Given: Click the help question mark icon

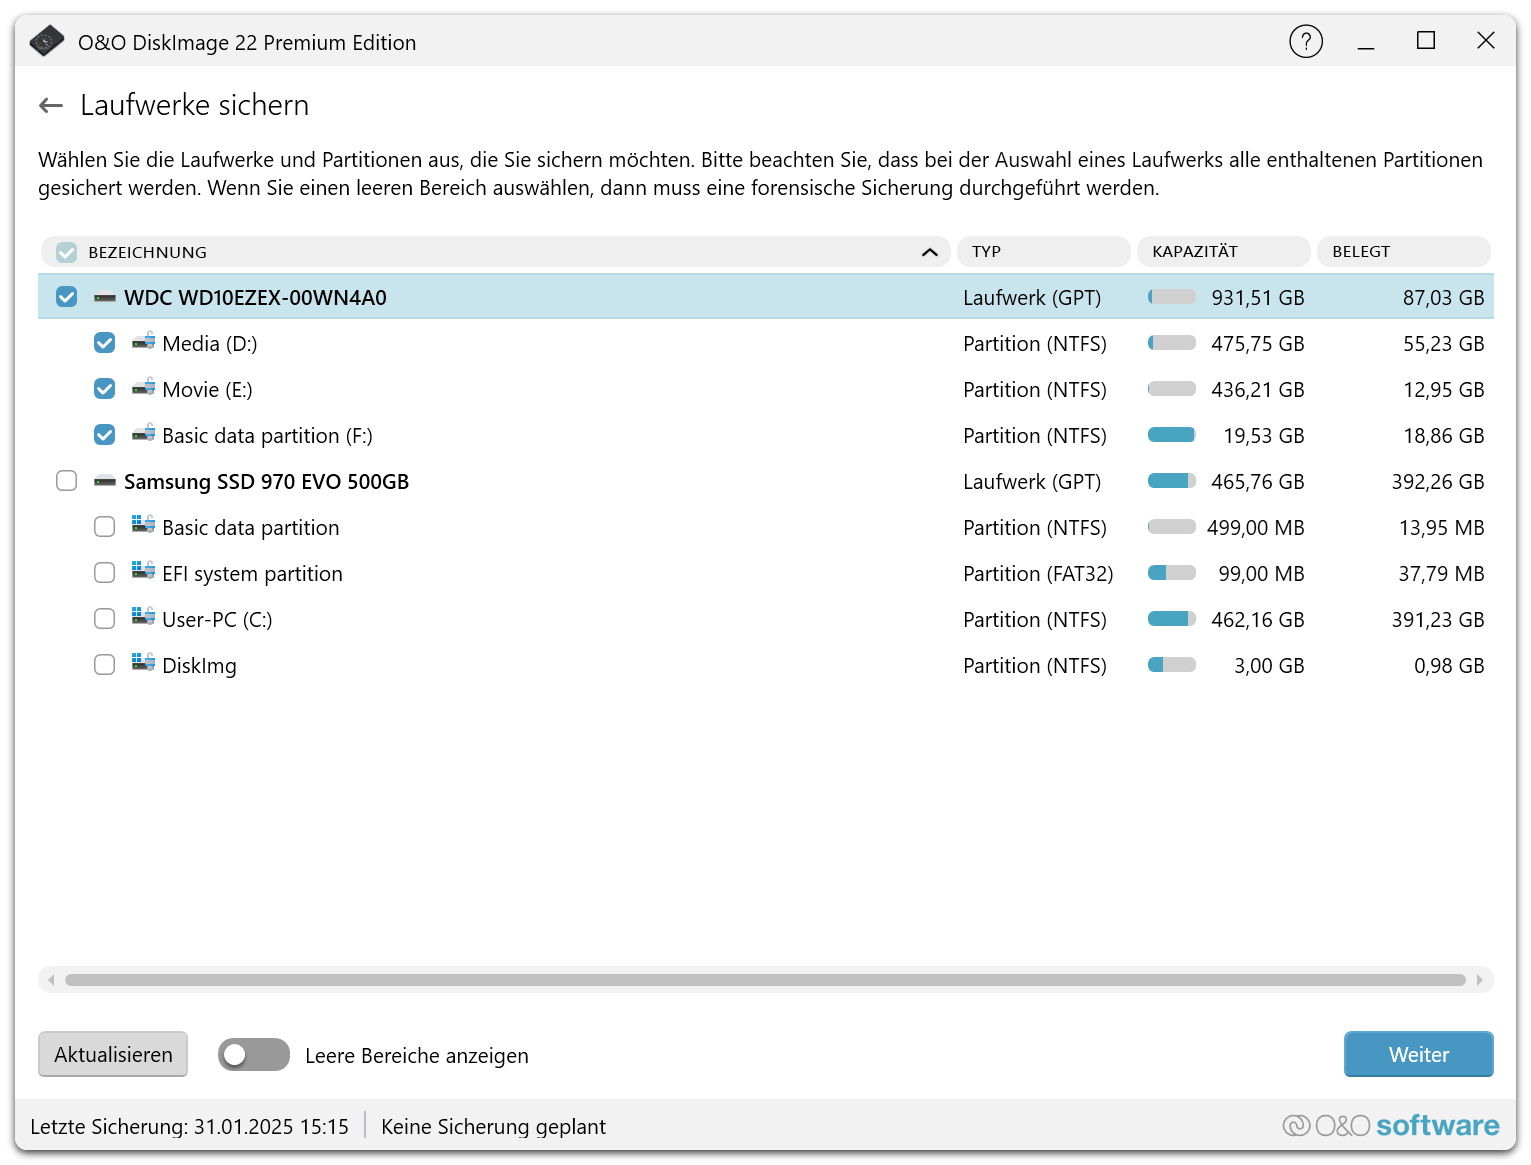Looking at the screenshot, I should pyautogui.click(x=1305, y=41).
